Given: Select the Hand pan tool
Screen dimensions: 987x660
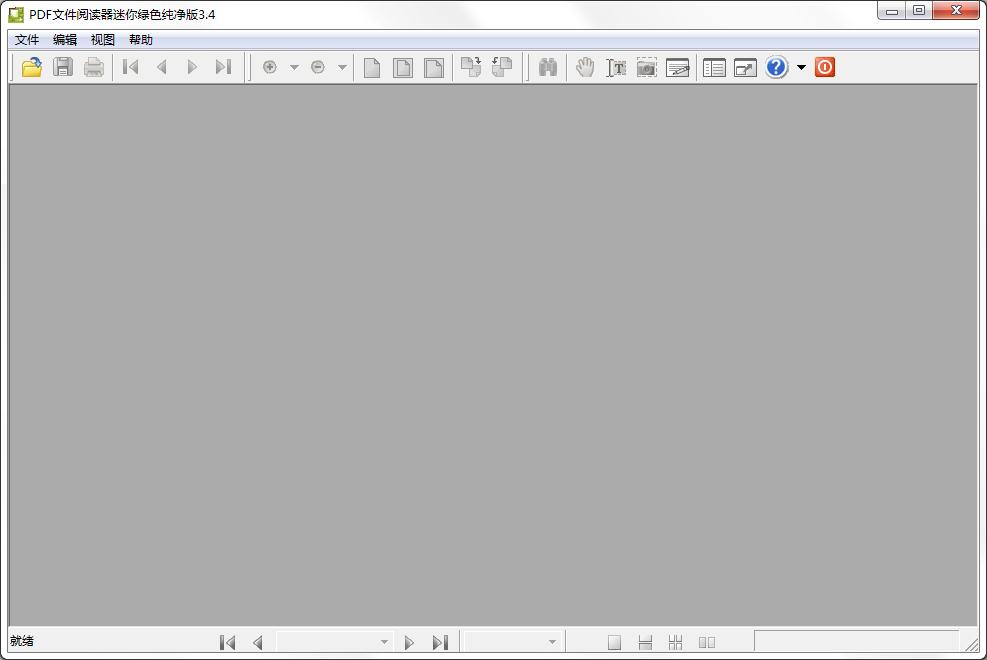Looking at the screenshot, I should click(x=585, y=67).
